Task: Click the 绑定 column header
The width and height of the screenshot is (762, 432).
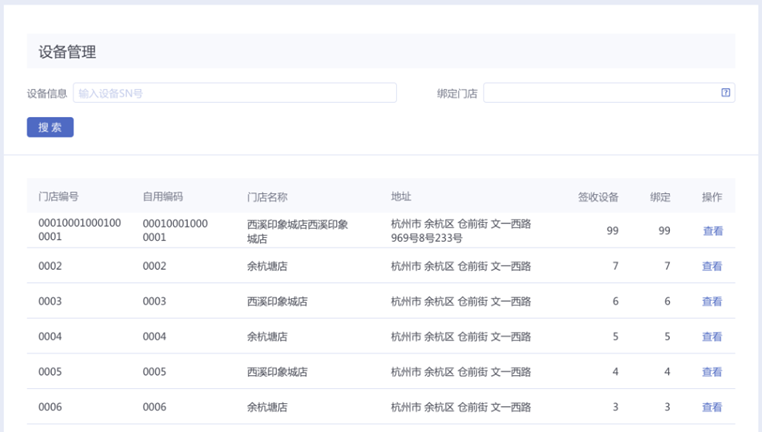Action: tap(660, 197)
